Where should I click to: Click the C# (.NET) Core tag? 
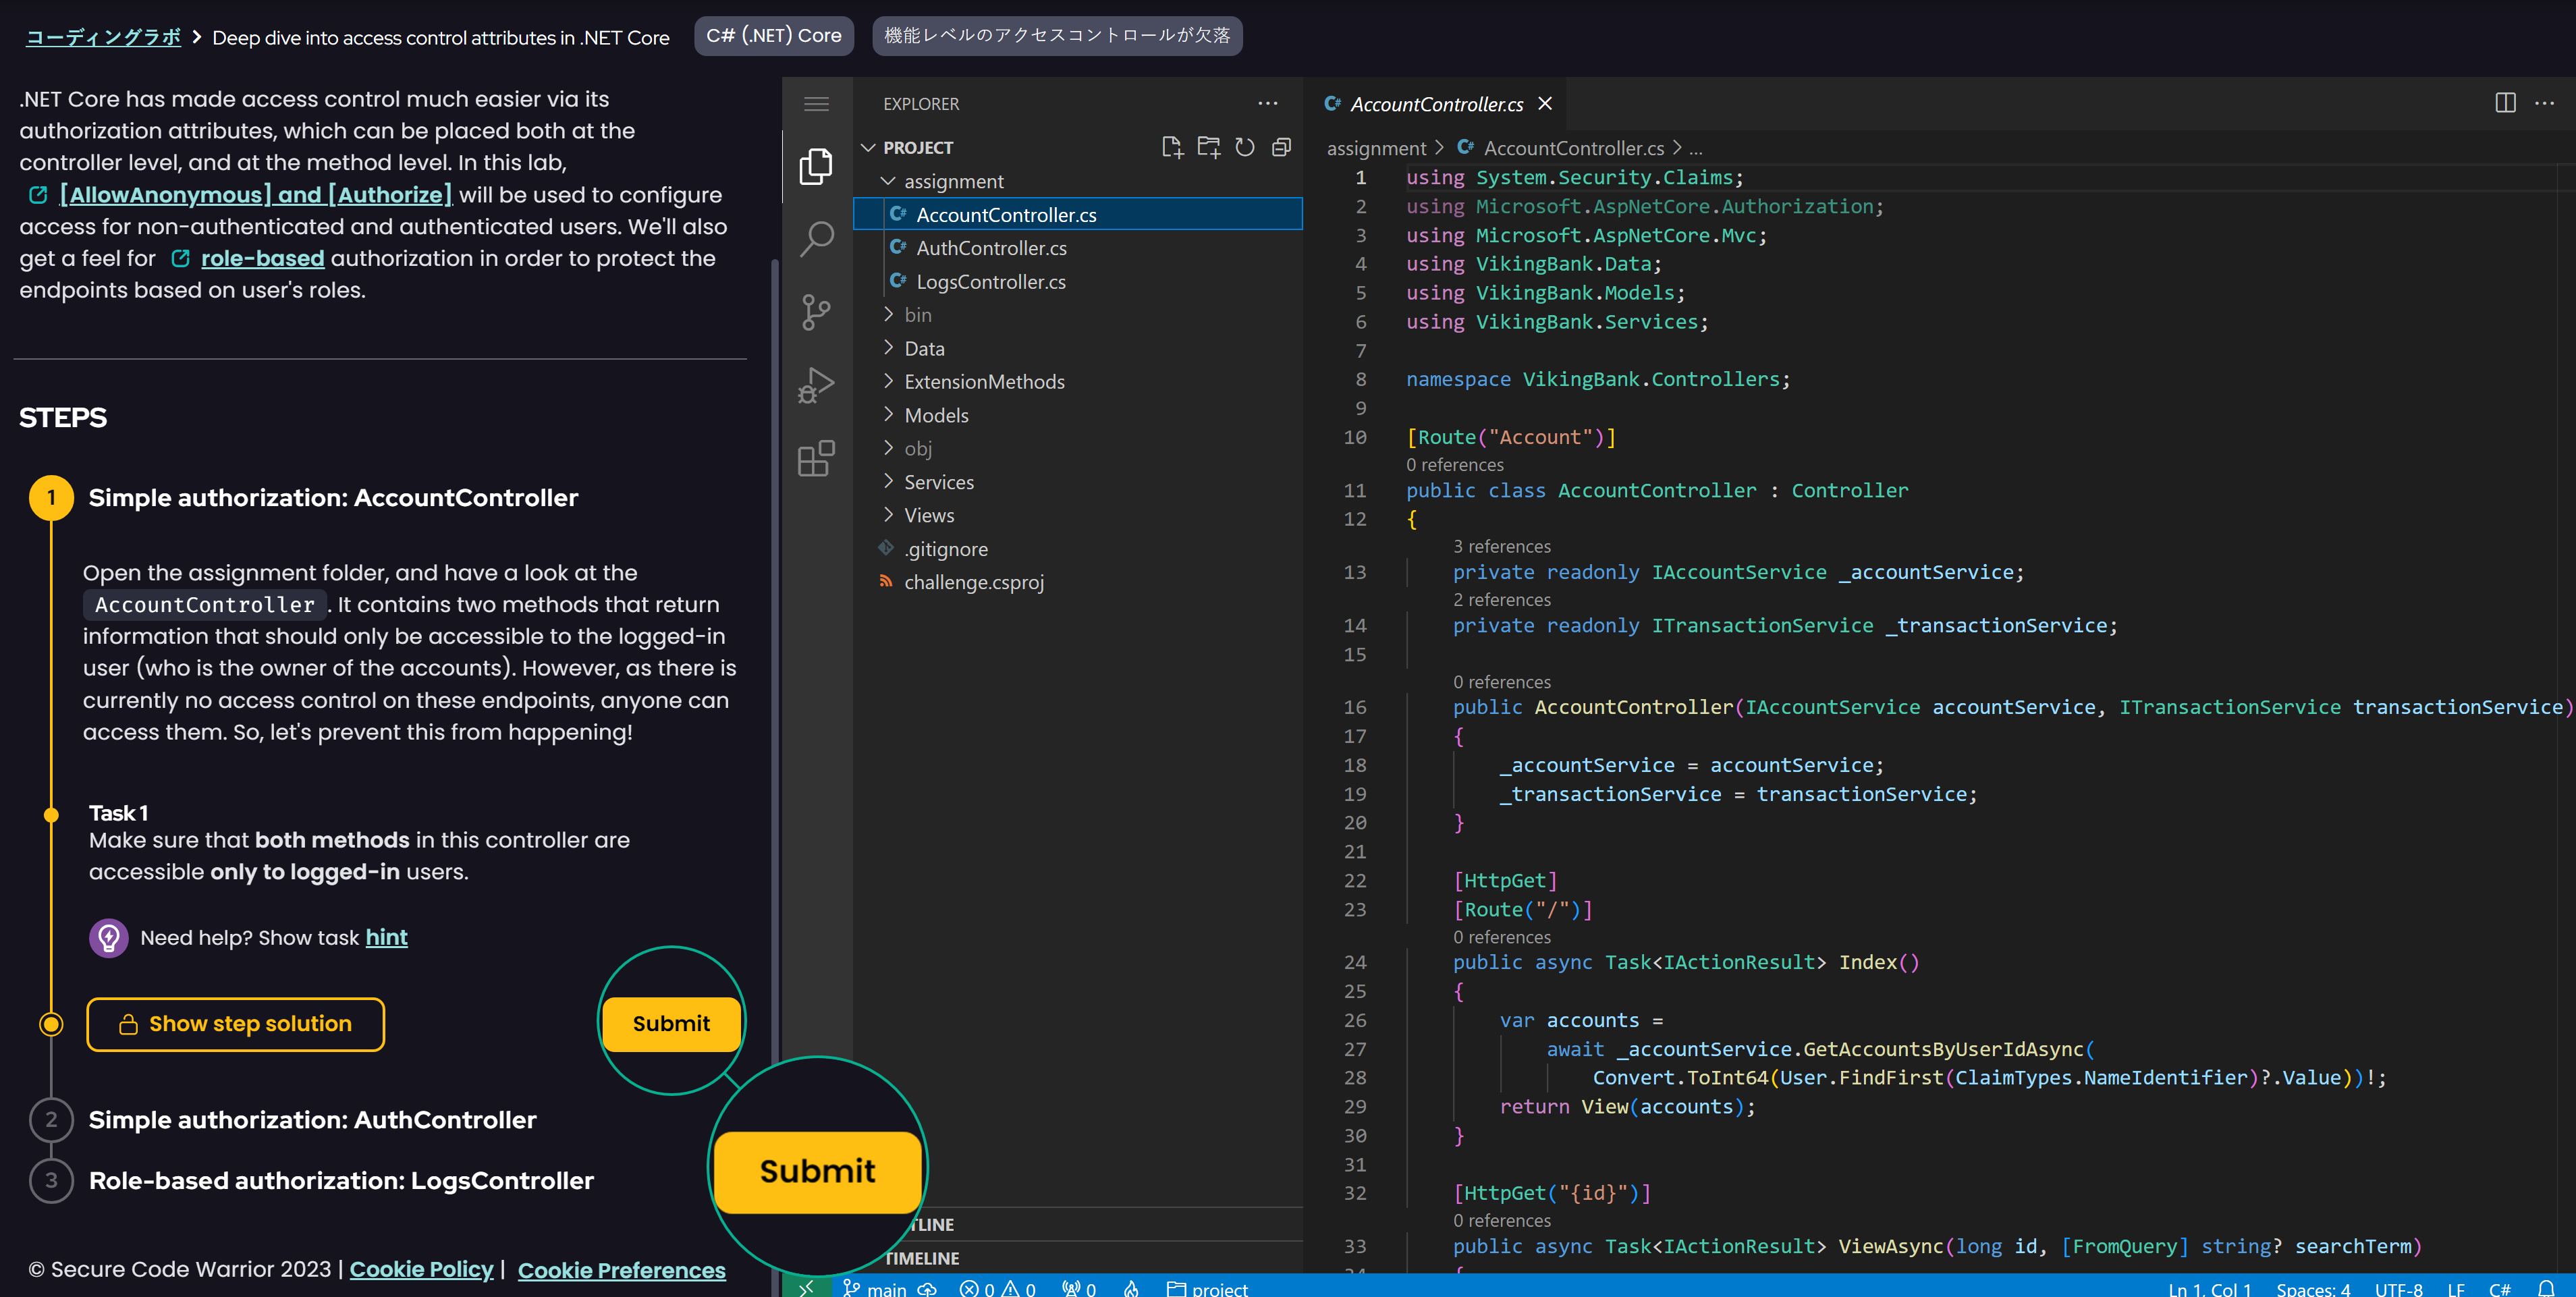coord(773,36)
